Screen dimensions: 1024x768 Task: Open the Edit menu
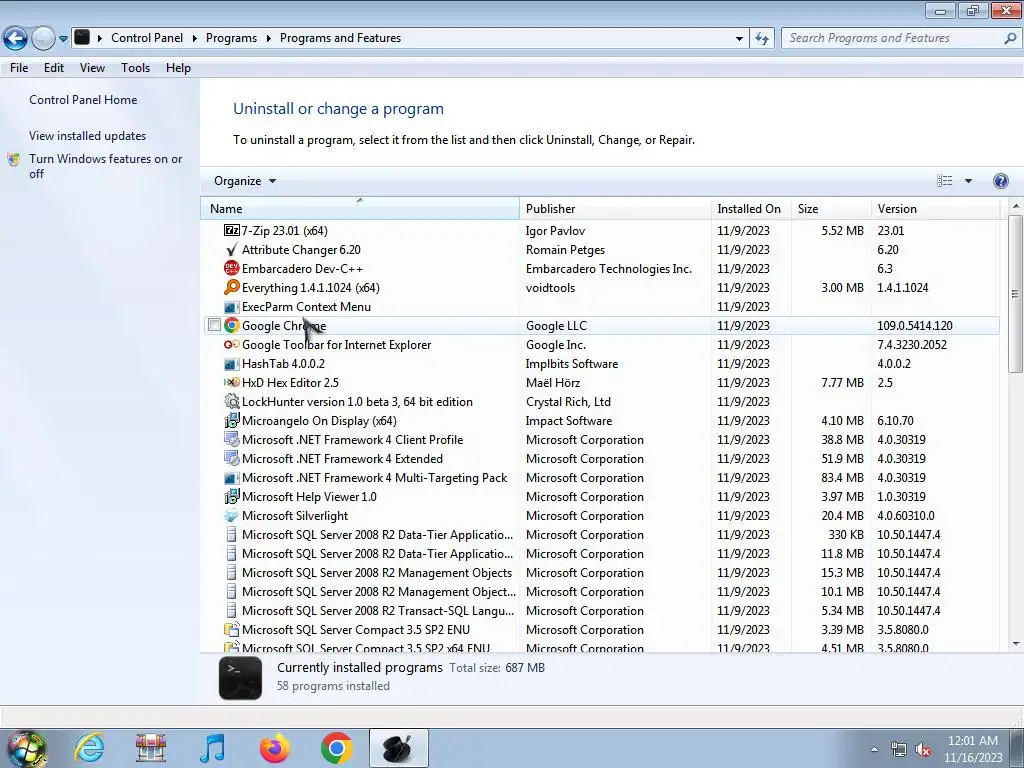pyautogui.click(x=54, y=68)
